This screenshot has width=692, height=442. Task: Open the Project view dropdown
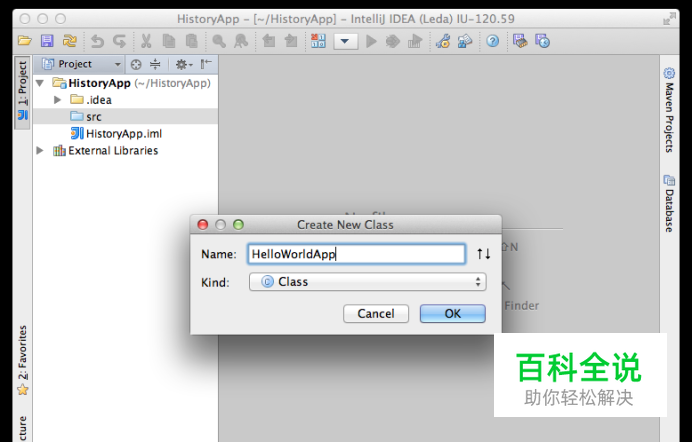click(x=81, y=64)
